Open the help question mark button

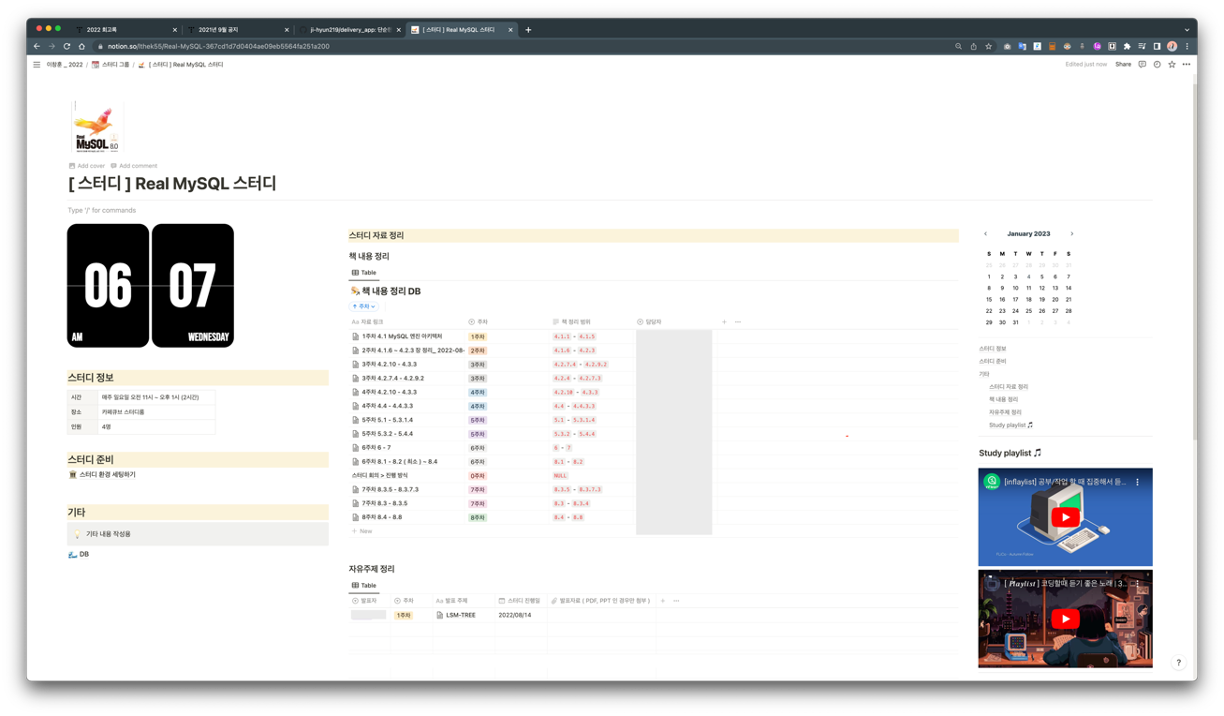tap(1178, 662)
